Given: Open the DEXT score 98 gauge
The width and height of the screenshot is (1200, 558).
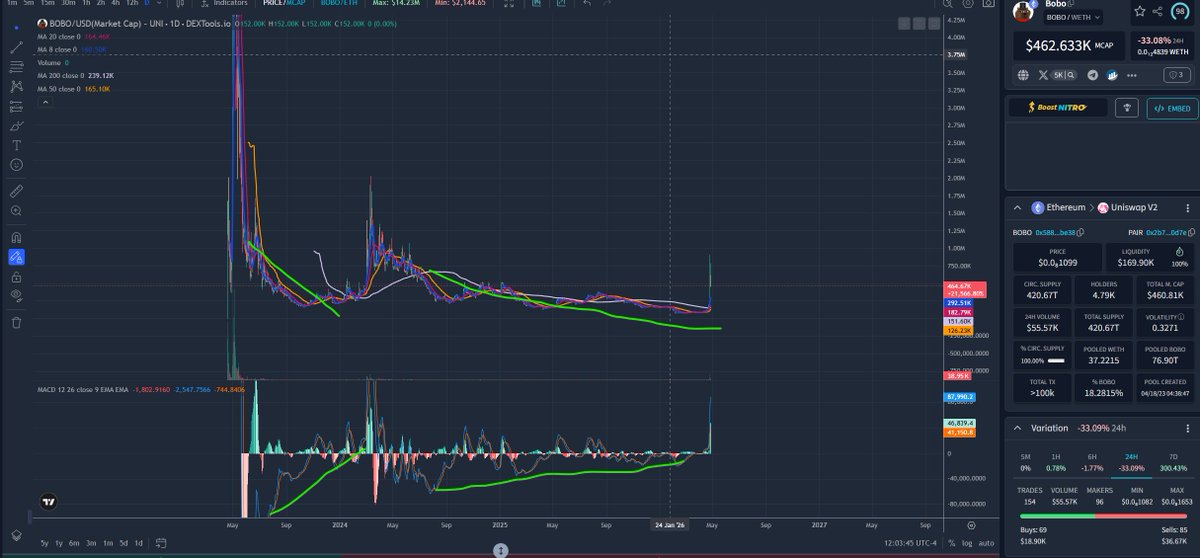Looking at the screenshot, I should point(1181,11).
